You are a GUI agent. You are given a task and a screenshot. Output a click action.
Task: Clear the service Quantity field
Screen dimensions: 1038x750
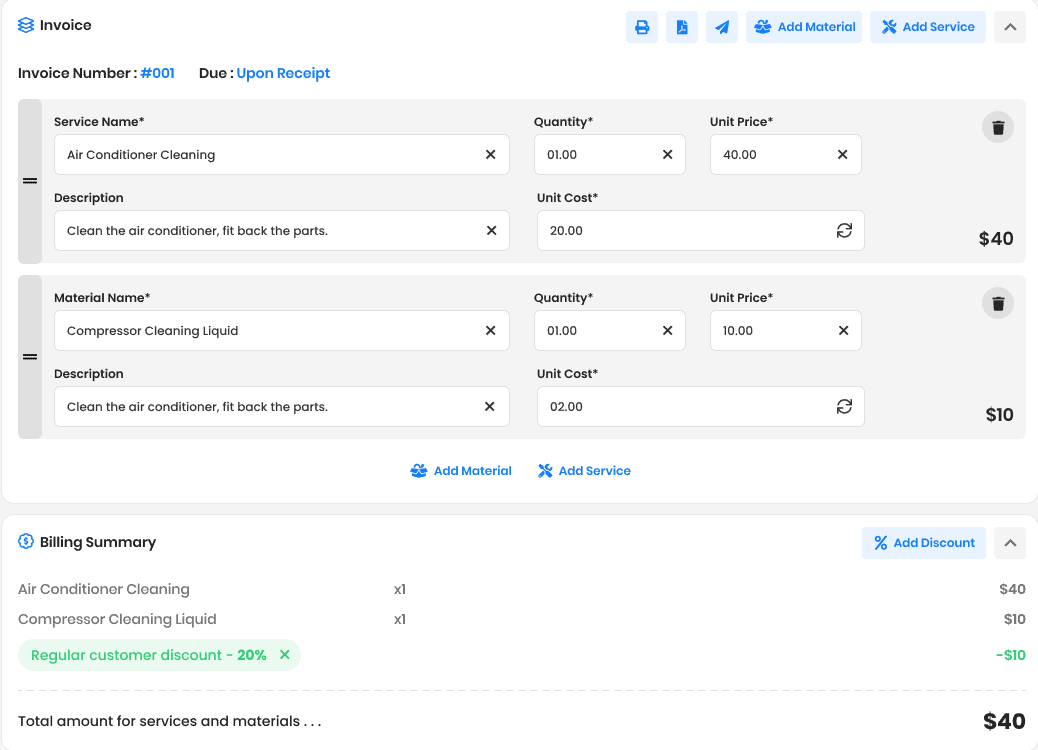[x=667, y=154]
